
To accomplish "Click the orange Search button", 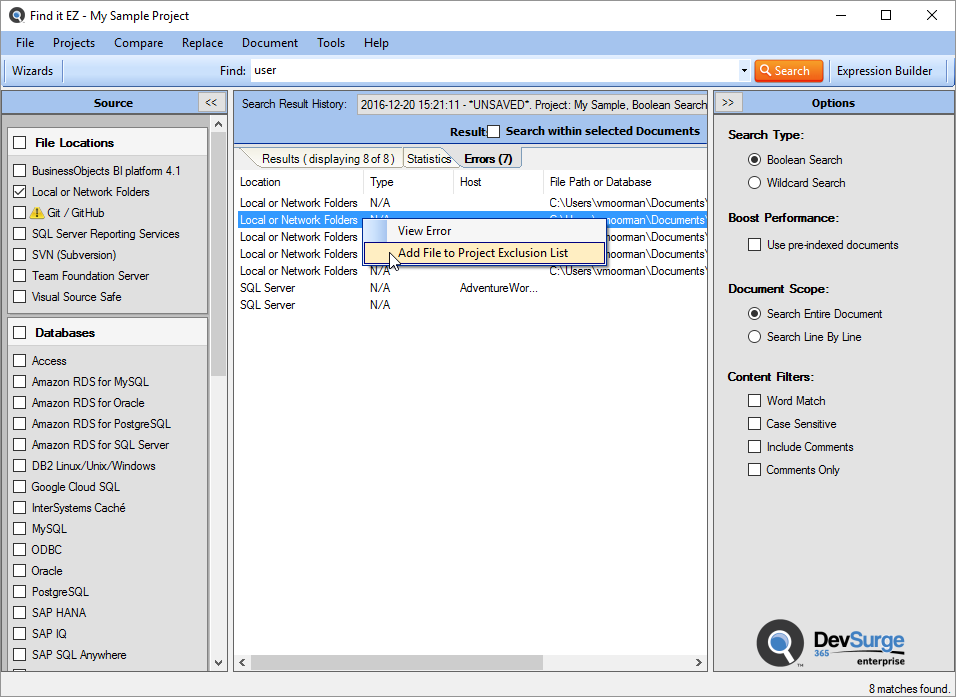I will coord(788,71).
